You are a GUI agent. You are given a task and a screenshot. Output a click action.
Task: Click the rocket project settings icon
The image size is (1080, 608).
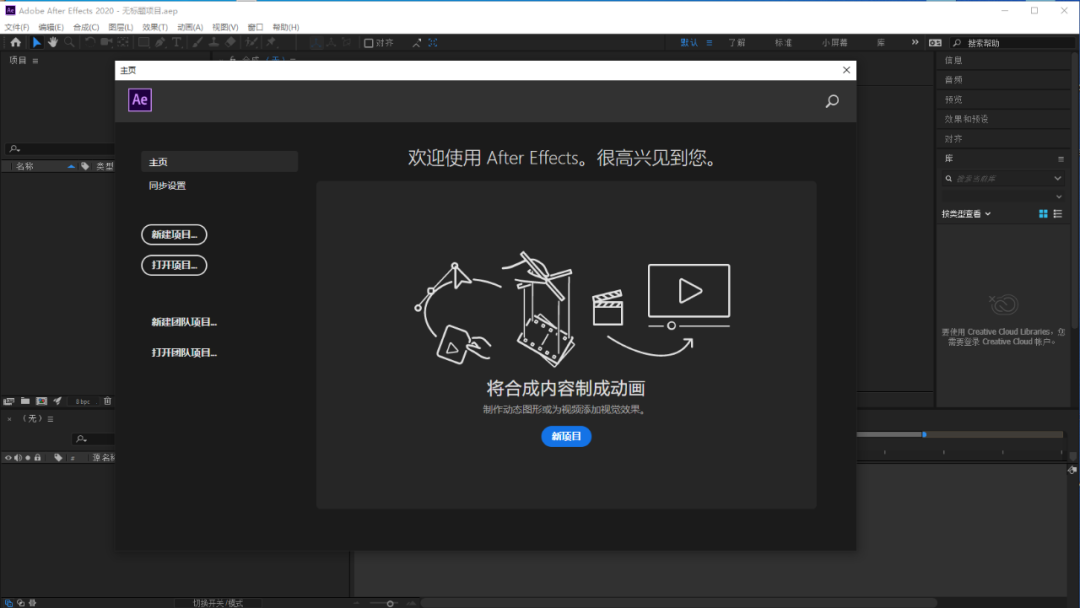click(58, 401)
